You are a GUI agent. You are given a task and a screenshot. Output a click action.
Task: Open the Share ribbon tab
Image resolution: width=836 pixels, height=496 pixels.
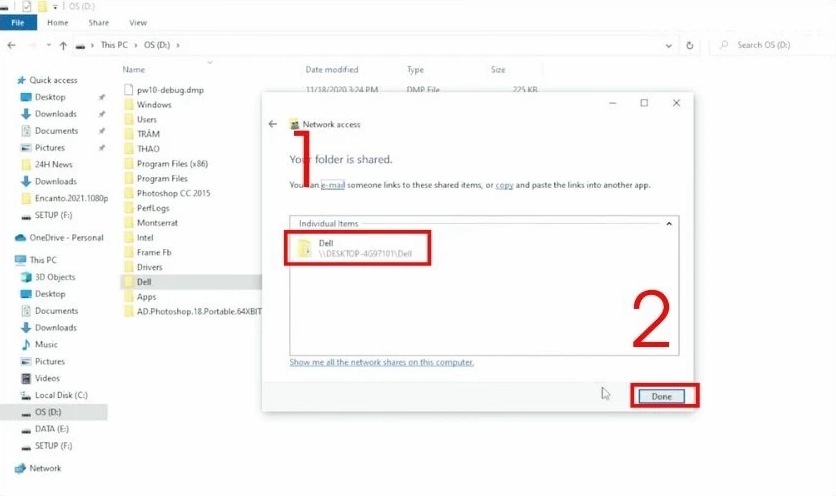[x=99, y=22]
